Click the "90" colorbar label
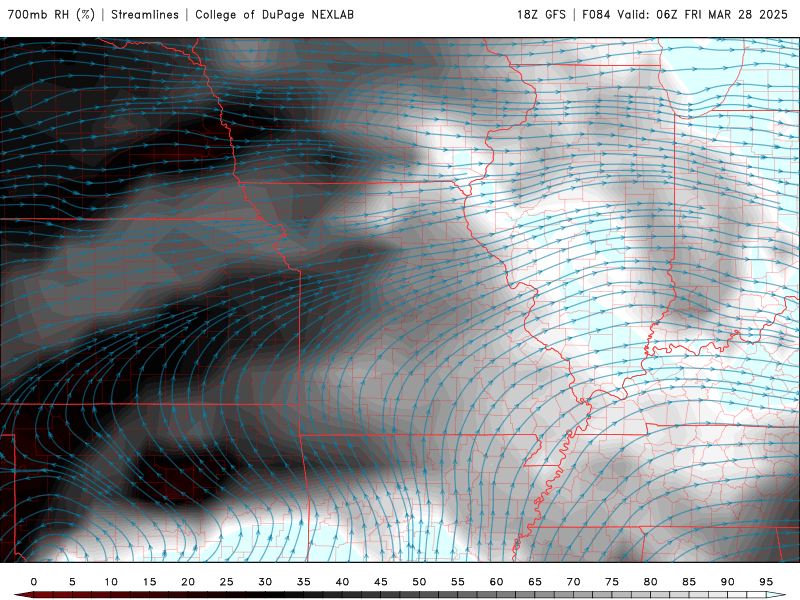This screenshot has width=800, height=600. pos(728,582)
